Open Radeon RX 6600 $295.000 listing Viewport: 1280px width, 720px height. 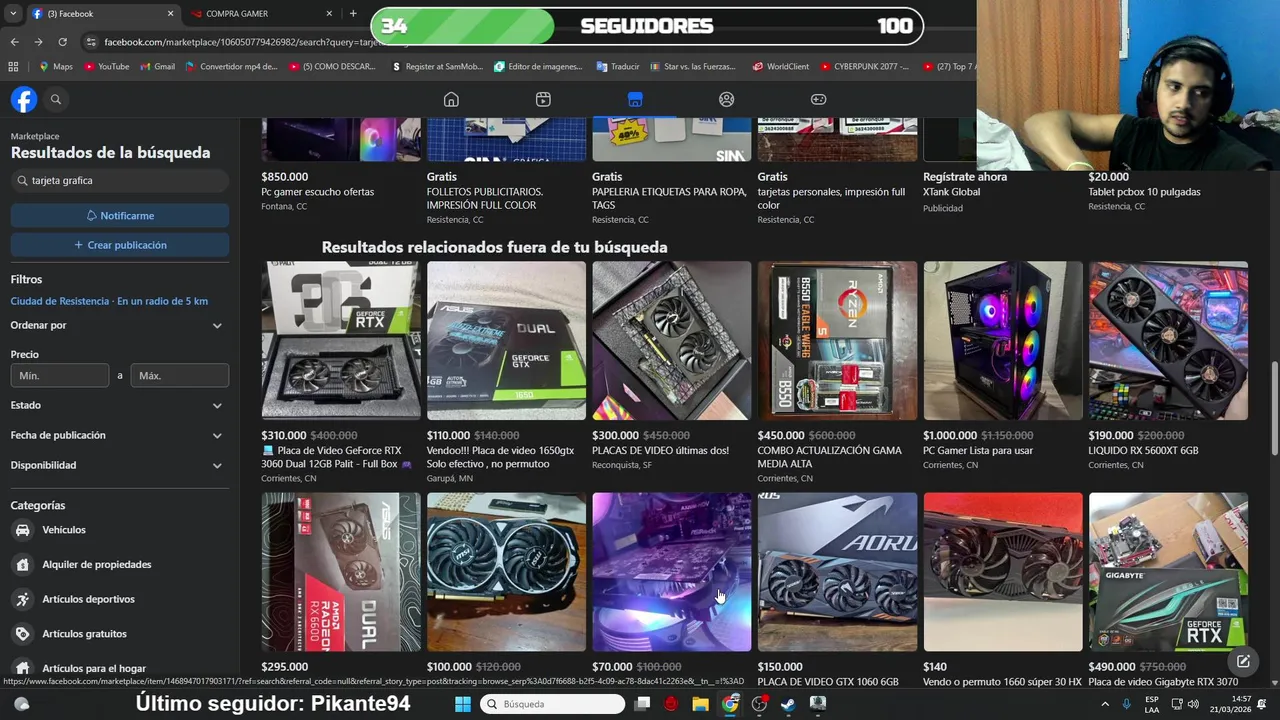341,572
